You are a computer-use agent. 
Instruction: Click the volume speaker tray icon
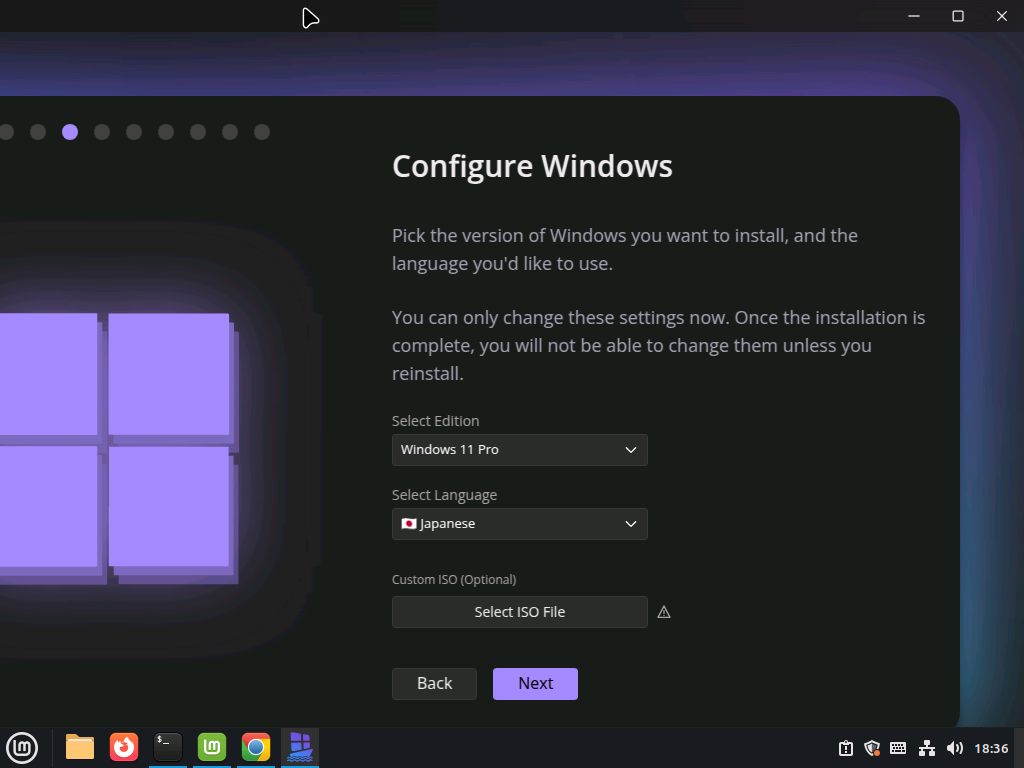pyautogui.click(x=955, y=748)
